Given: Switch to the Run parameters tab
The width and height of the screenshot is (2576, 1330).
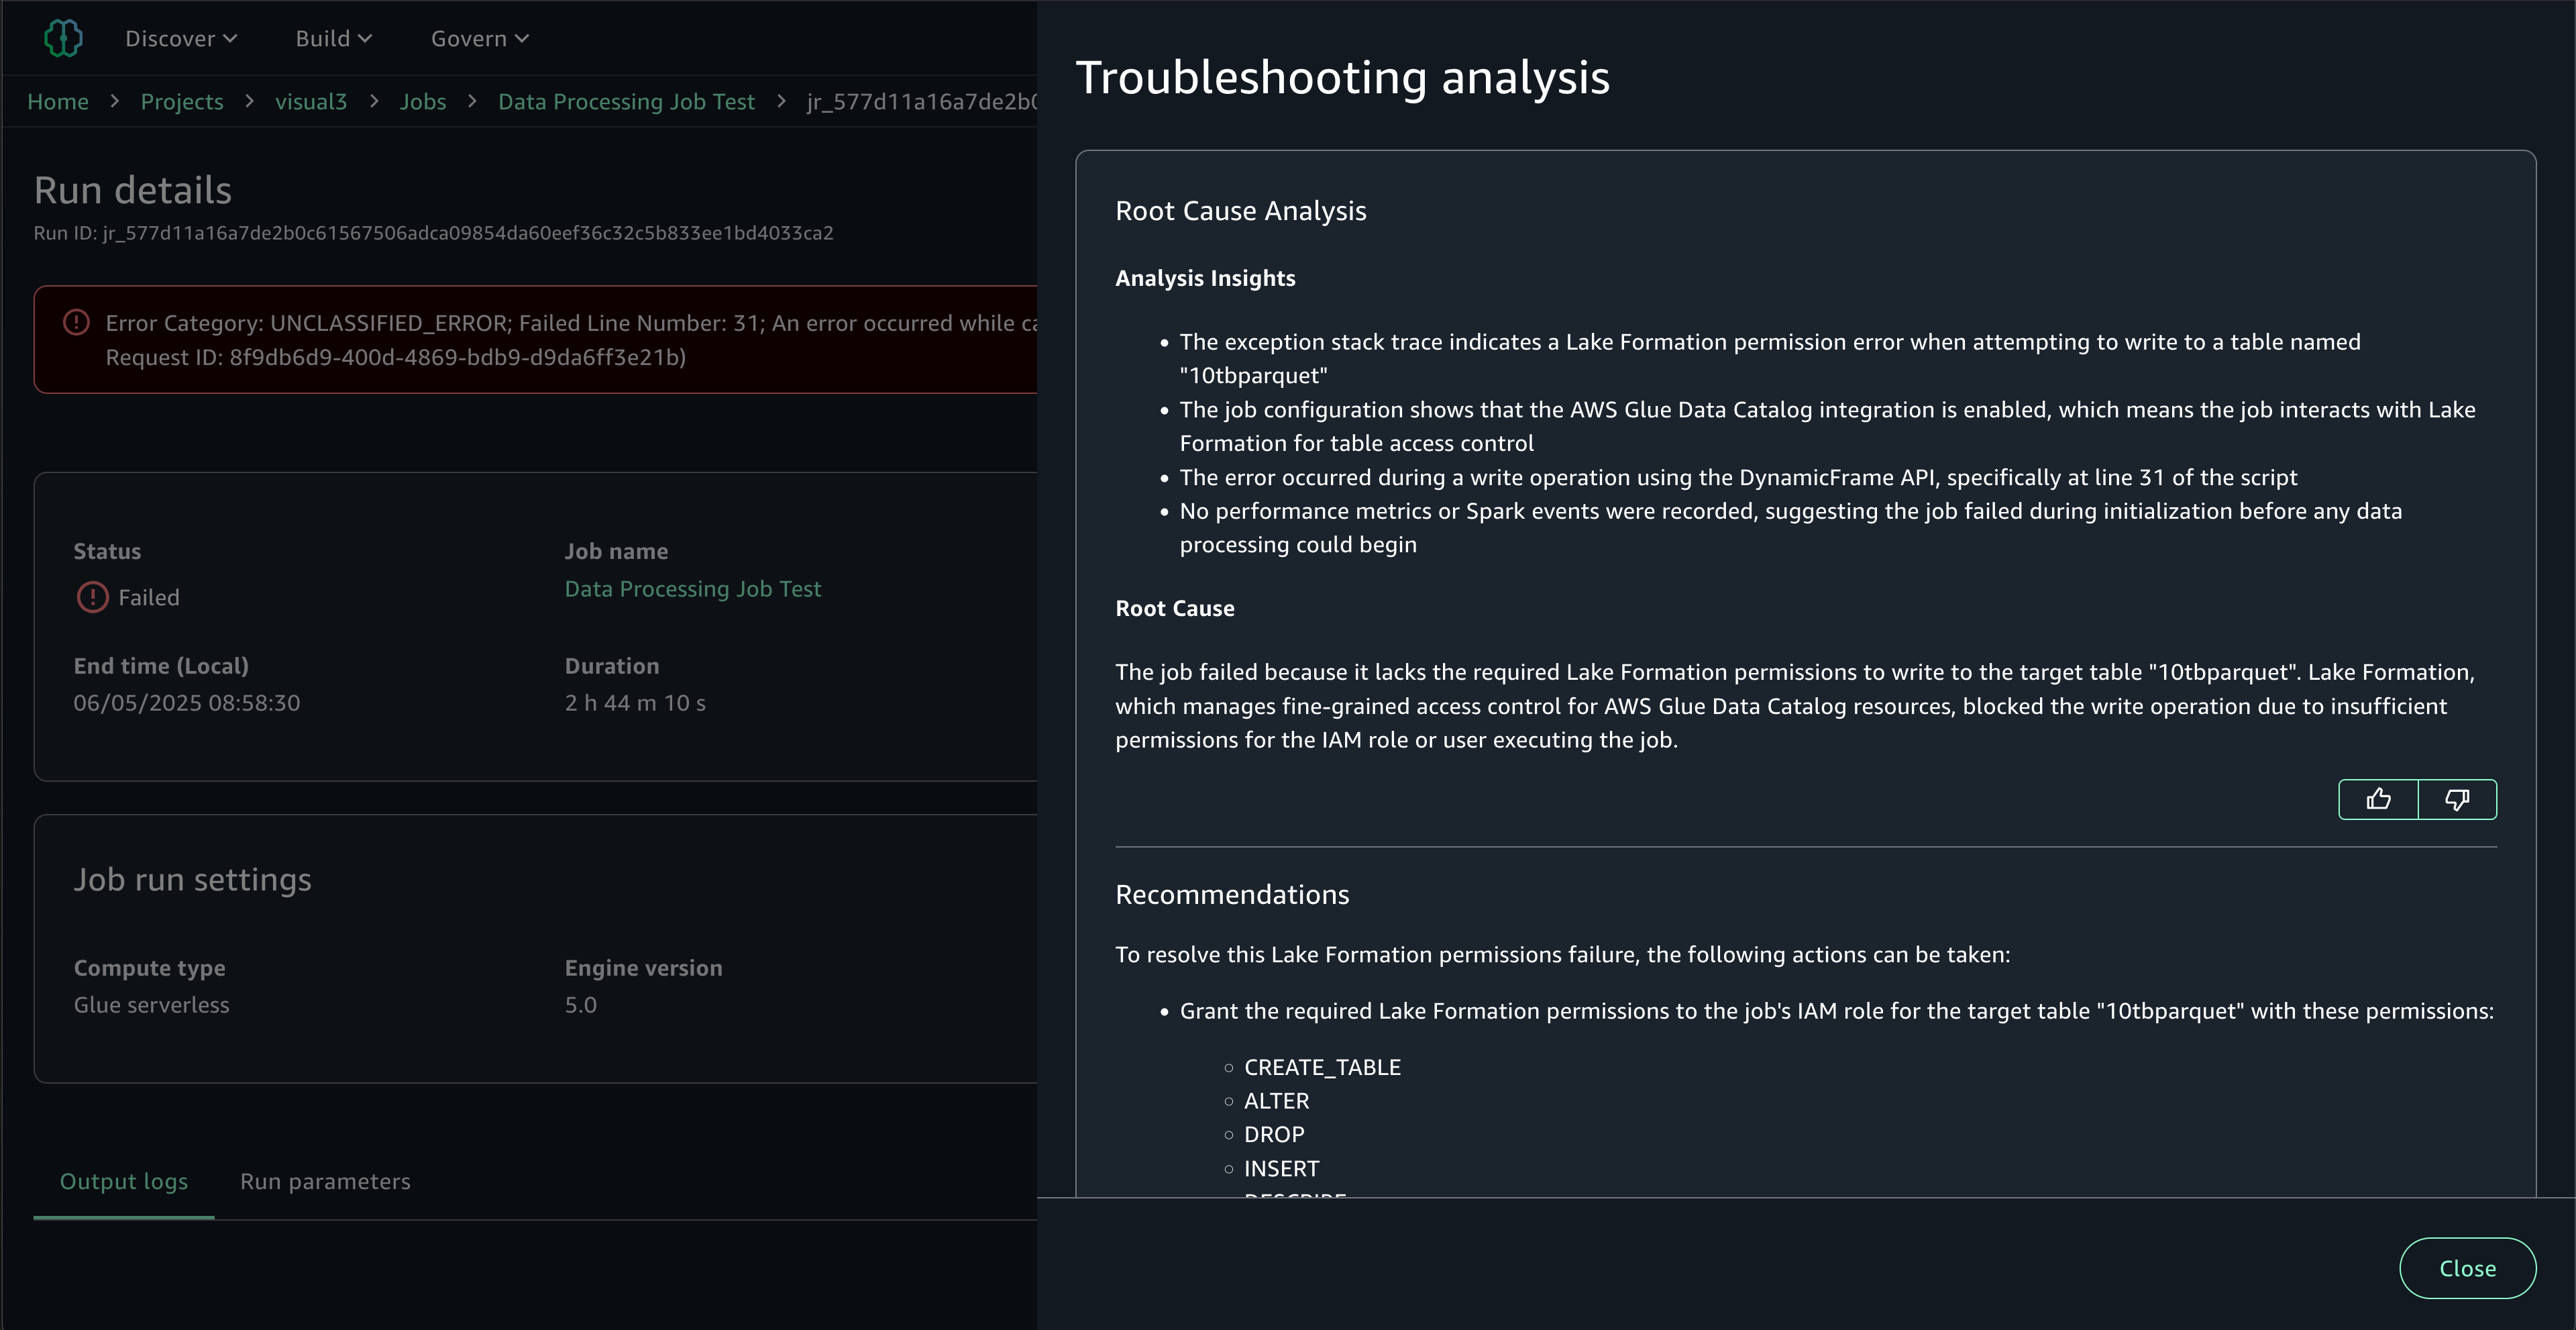Looking at the screenshot, I should [325, 1181].
